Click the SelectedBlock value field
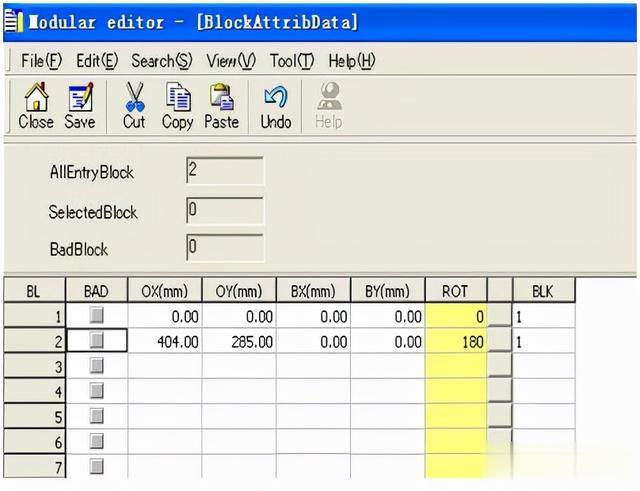This screenshot has height=491, width=640. coord(225,211)
